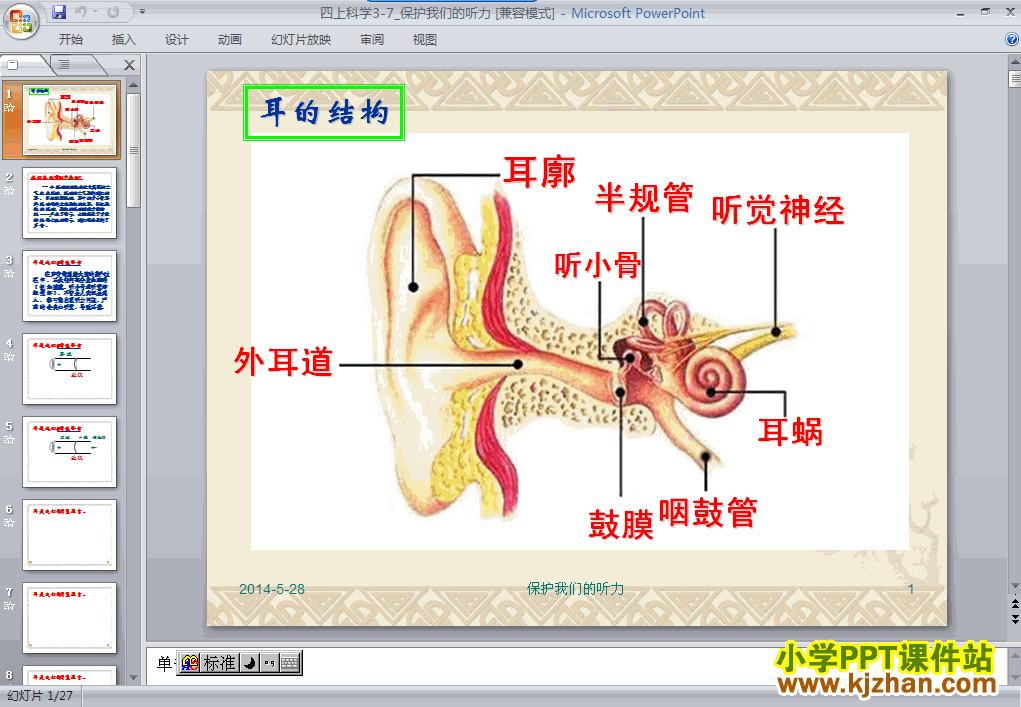Screen dimensions: 1021x707
Task: Click the animation star beside slide 4
Action: (9, 357)
